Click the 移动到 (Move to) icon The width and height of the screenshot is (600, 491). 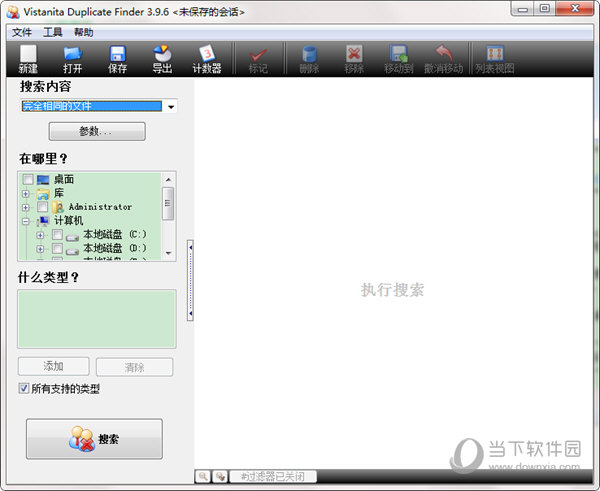tap(399, 54)
